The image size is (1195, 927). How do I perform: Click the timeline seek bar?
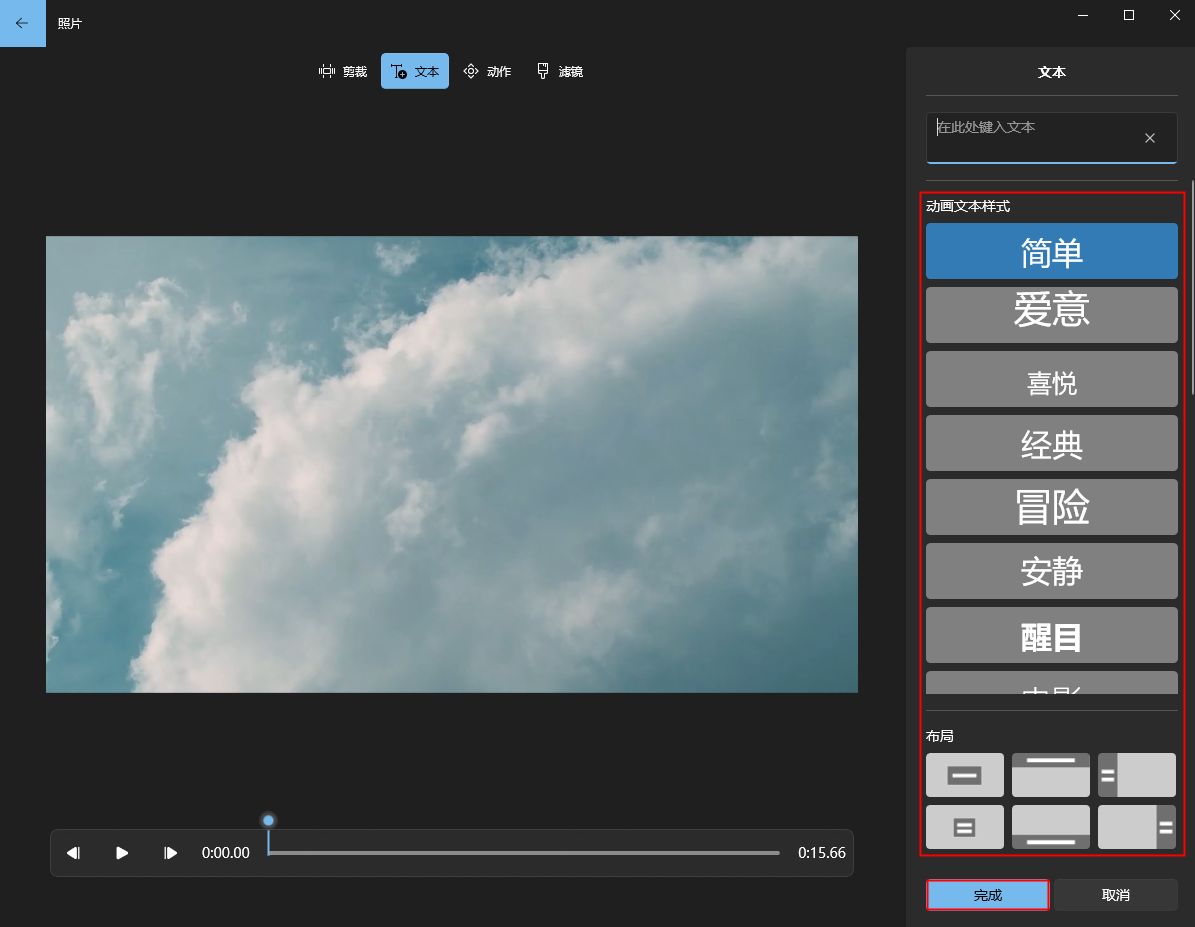coord(523,853)
